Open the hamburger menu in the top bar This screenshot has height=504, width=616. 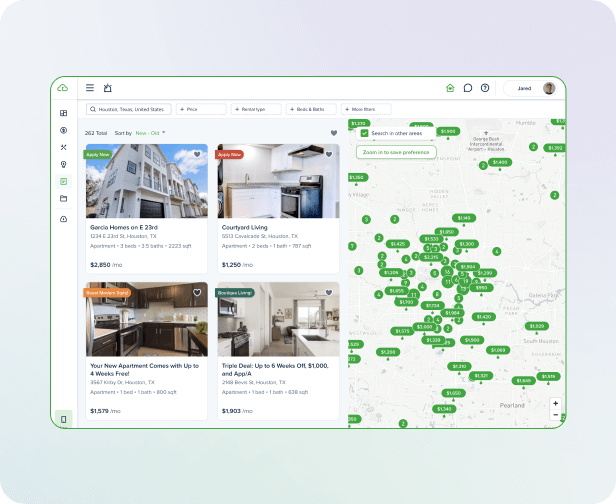(x=90, y=88)
